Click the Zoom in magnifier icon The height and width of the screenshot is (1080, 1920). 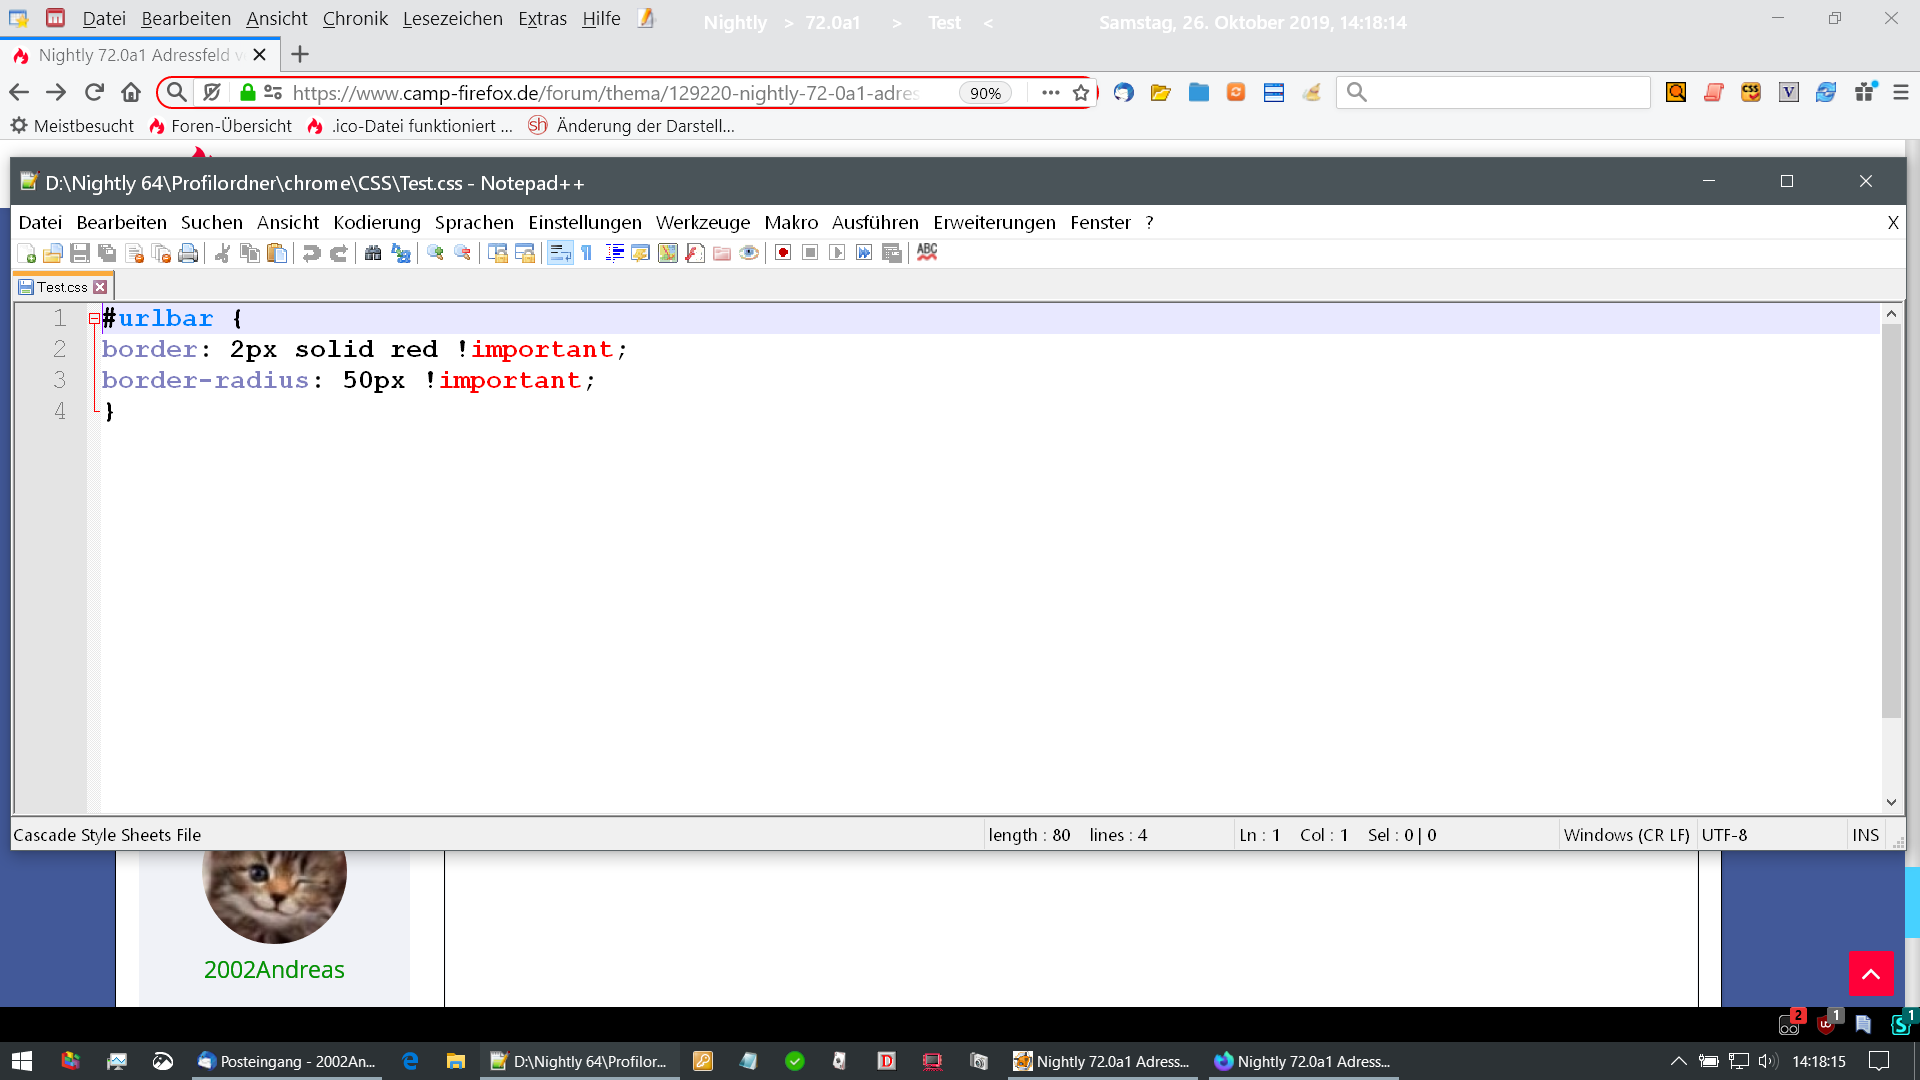click(435, 253)
